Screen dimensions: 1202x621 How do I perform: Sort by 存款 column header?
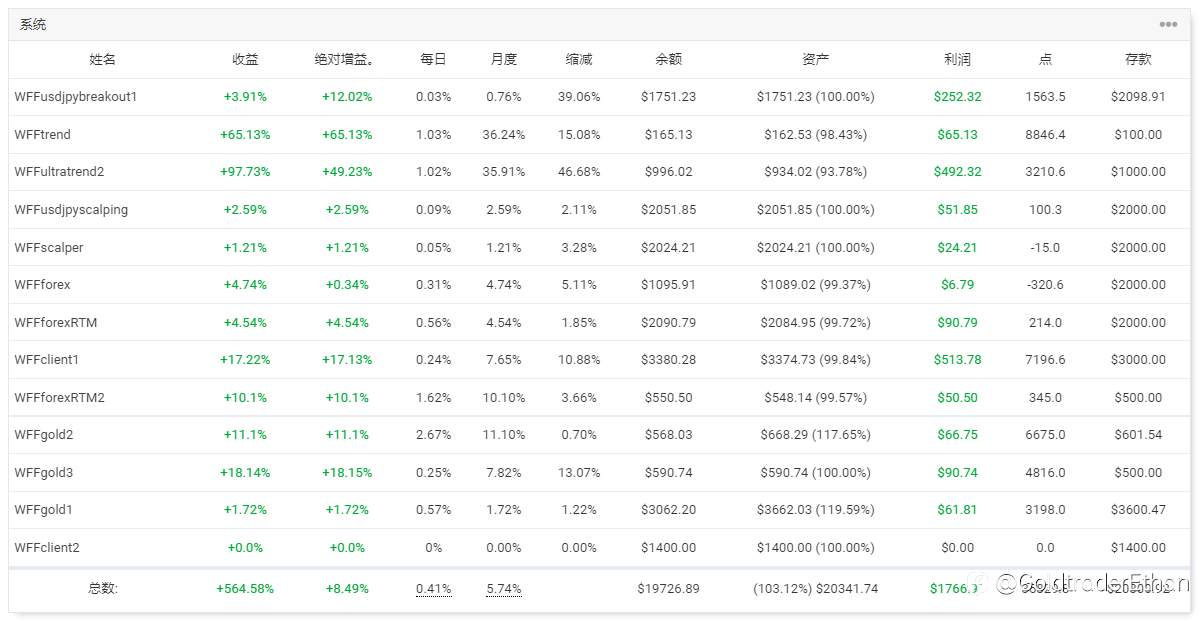(1138, 60)
